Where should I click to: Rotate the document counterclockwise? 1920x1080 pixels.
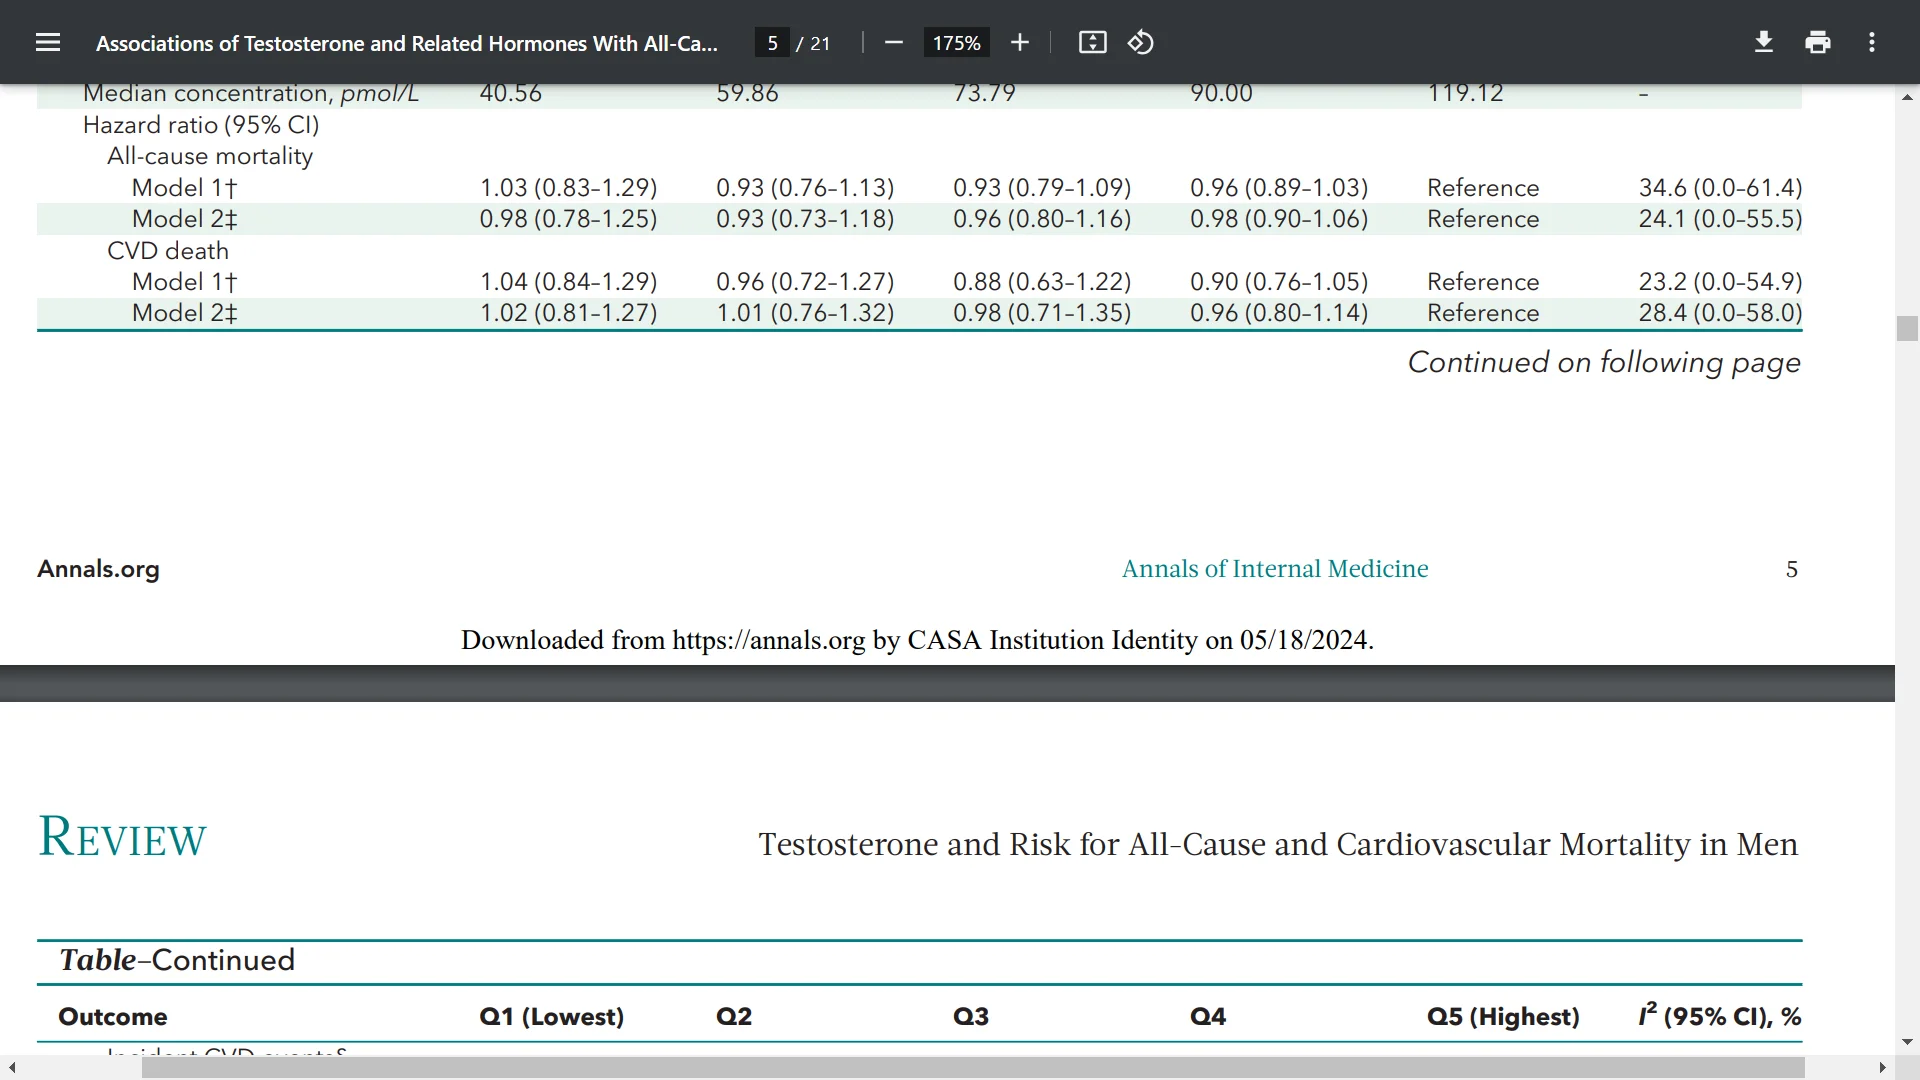pos(1141,43)
